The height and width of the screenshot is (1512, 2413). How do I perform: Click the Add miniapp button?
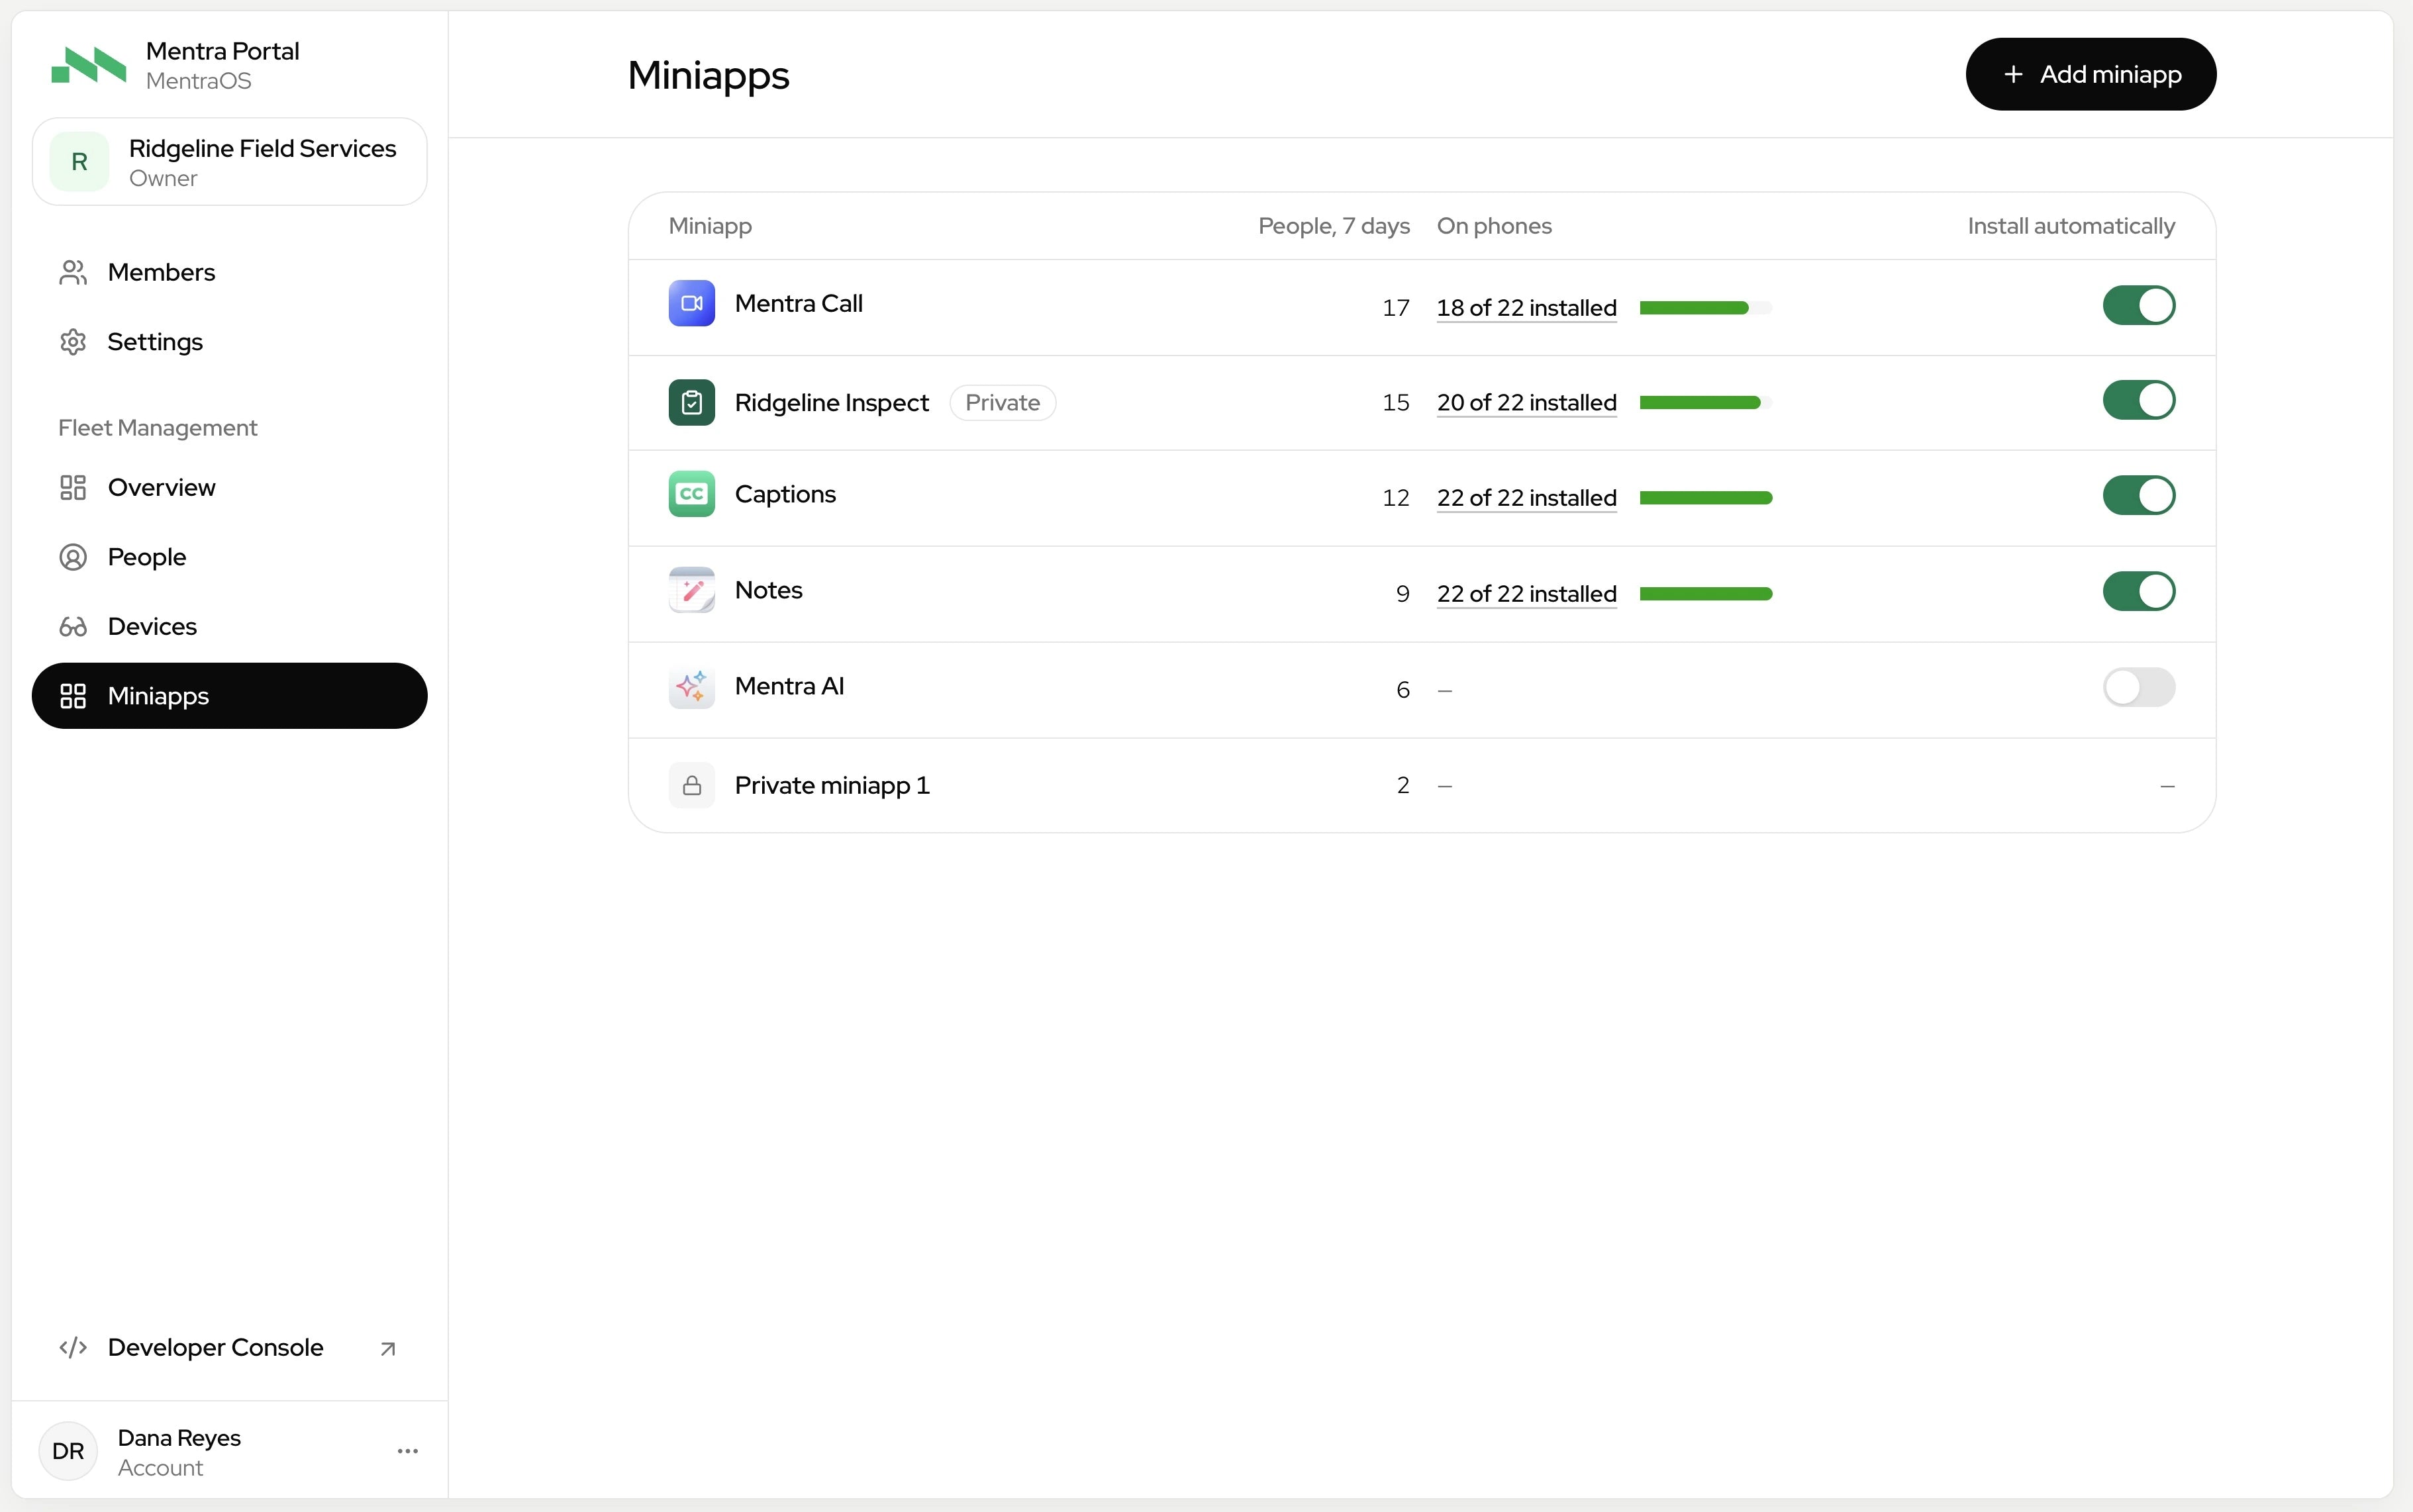point(2090,74)
